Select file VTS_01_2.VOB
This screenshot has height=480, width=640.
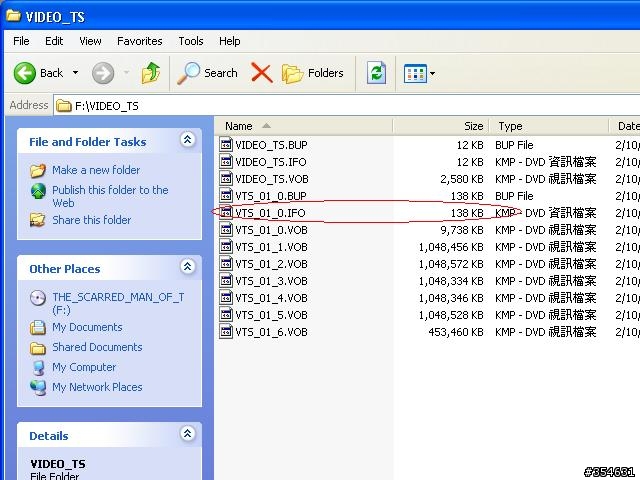click(271, 264)
